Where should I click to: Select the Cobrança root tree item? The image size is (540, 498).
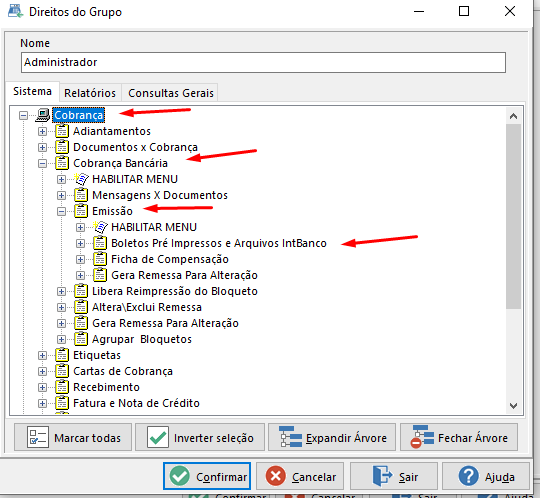pyautogui.click(x=79, y=115)
